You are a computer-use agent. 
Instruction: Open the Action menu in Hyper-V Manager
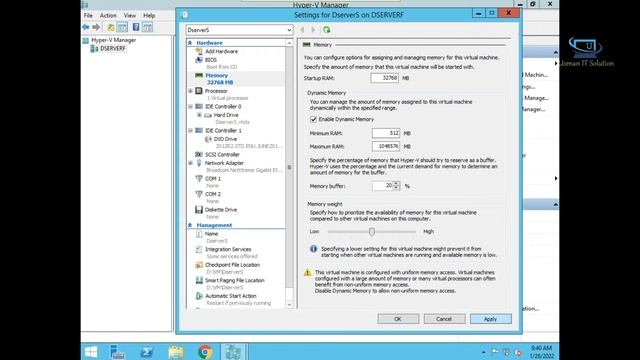coord(108,16)
